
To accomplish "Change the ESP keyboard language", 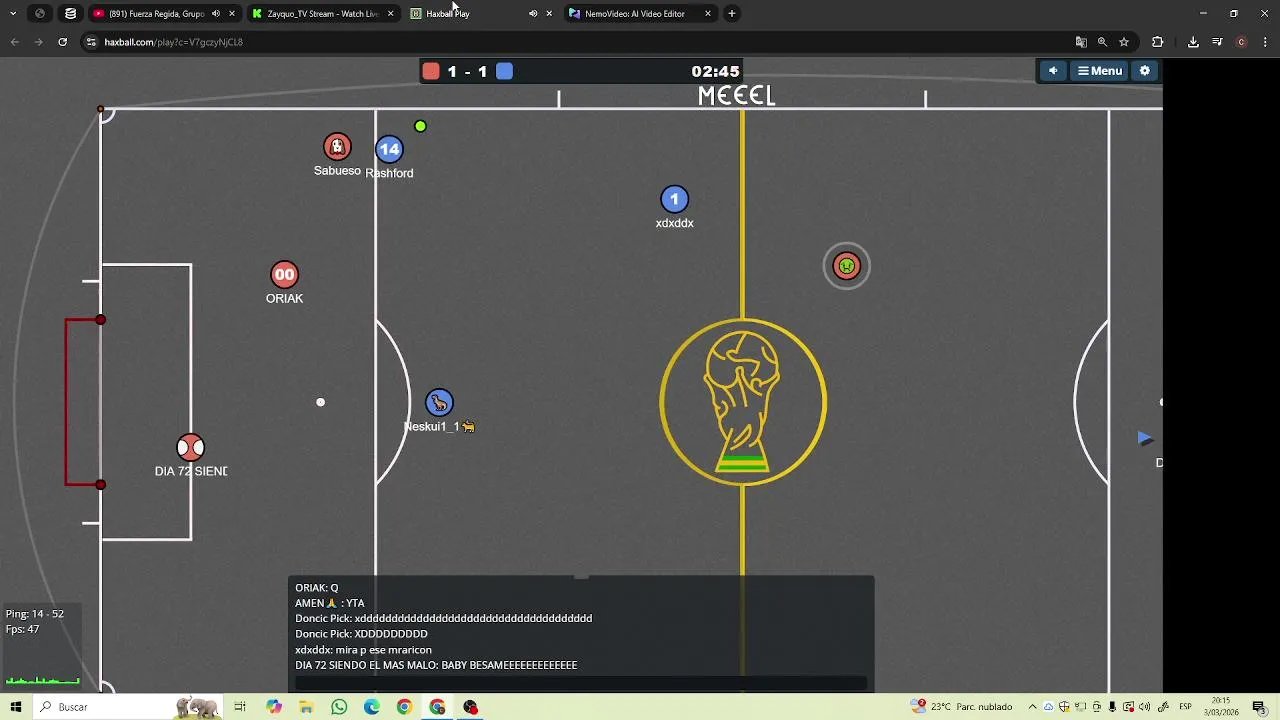I will pyautogui.click(x=1185, y=707).
